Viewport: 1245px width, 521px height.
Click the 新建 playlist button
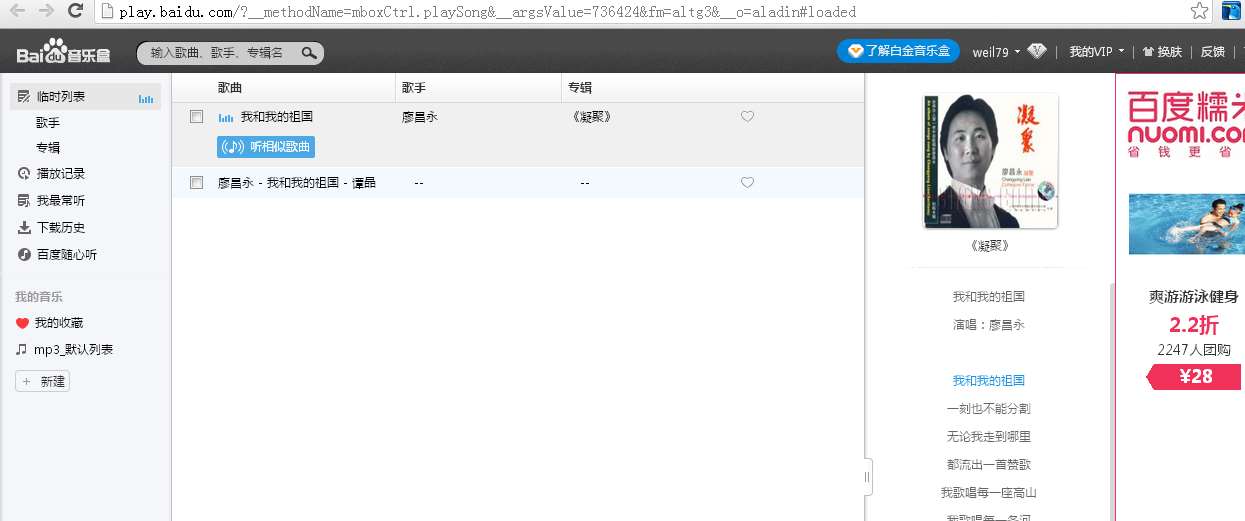click(x=42, y=382)
